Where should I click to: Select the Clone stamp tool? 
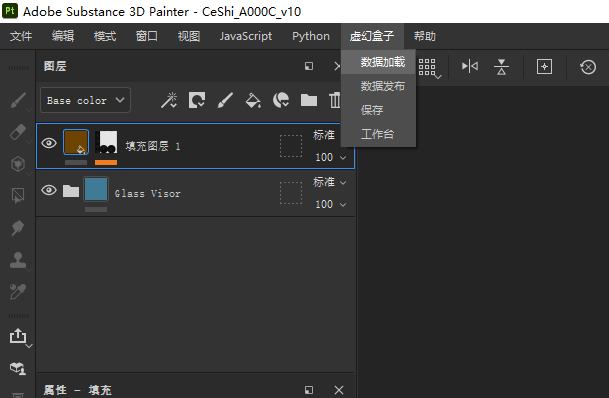(18, 260)
